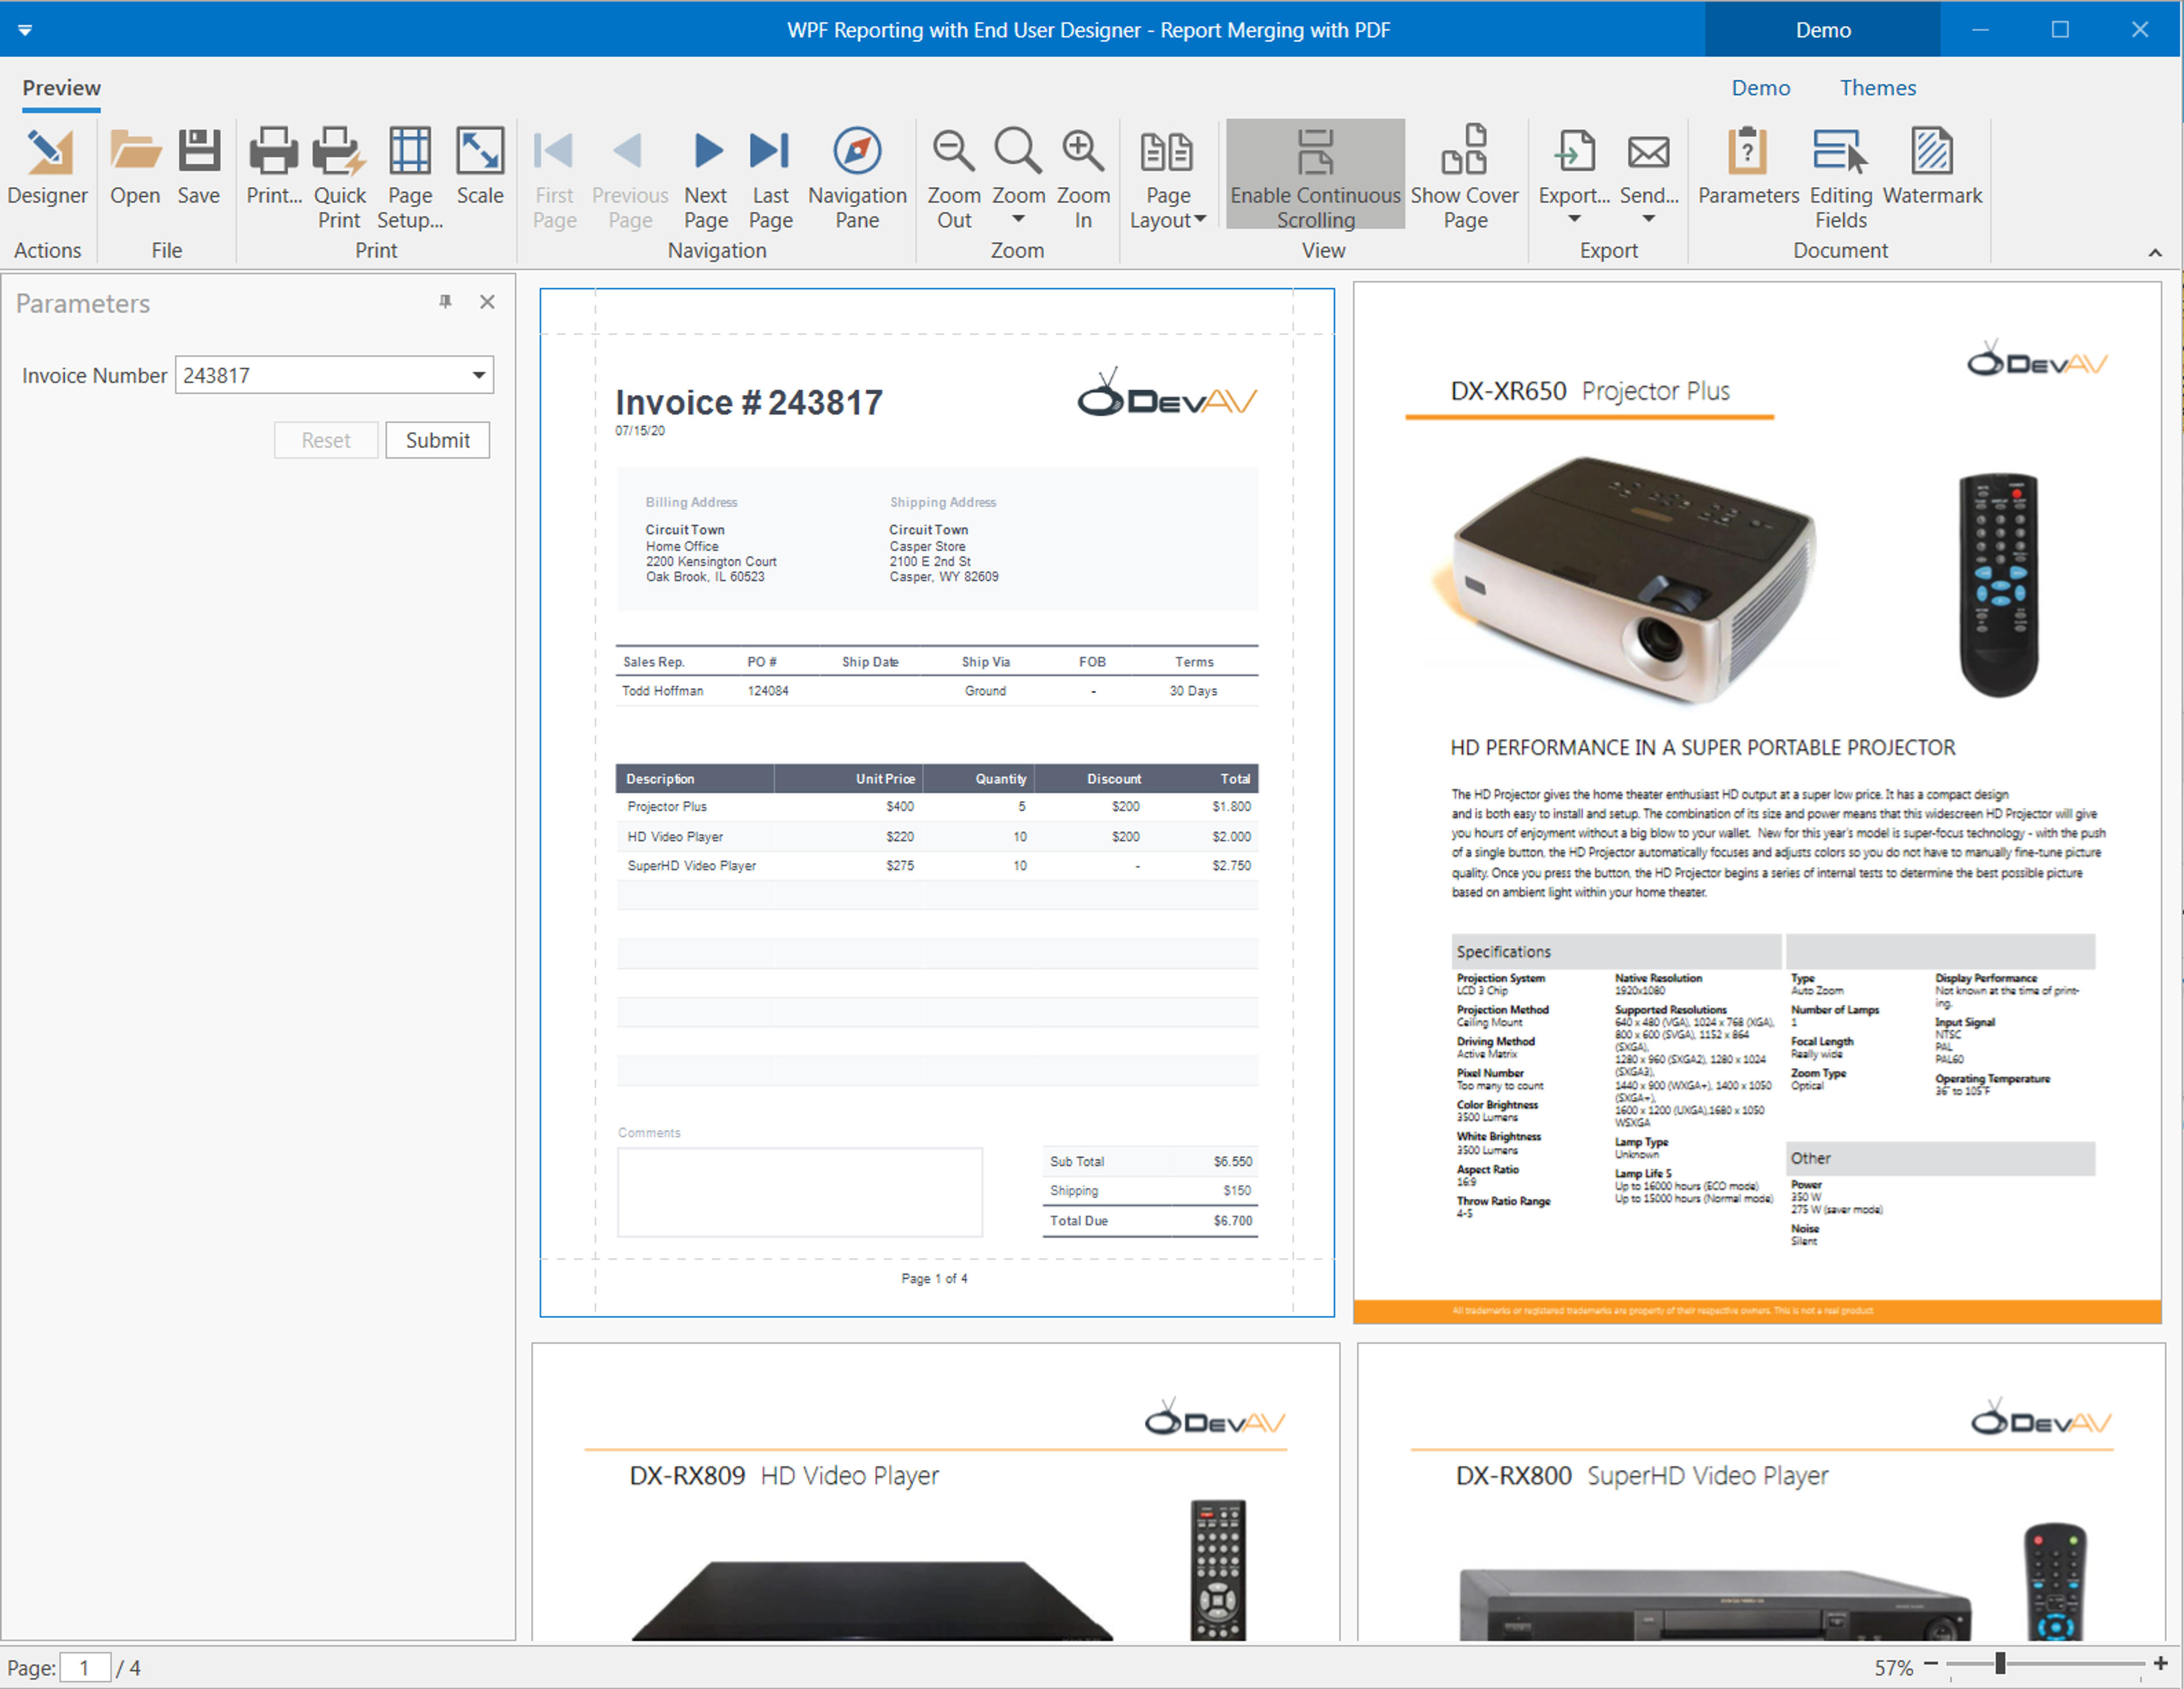This screenshot has height=1689, width=2184.
Task: Expand Export options dropdown
Action: pos(1574,179)
